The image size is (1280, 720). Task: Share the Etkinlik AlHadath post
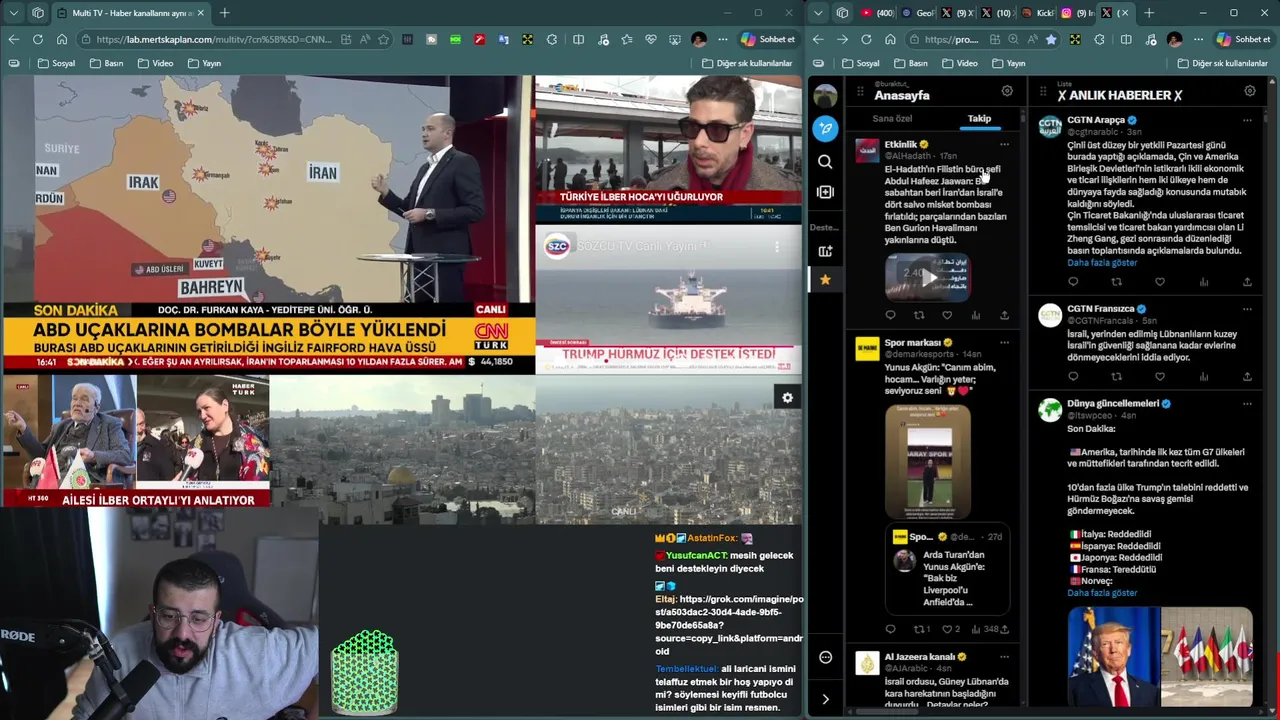1004,315
